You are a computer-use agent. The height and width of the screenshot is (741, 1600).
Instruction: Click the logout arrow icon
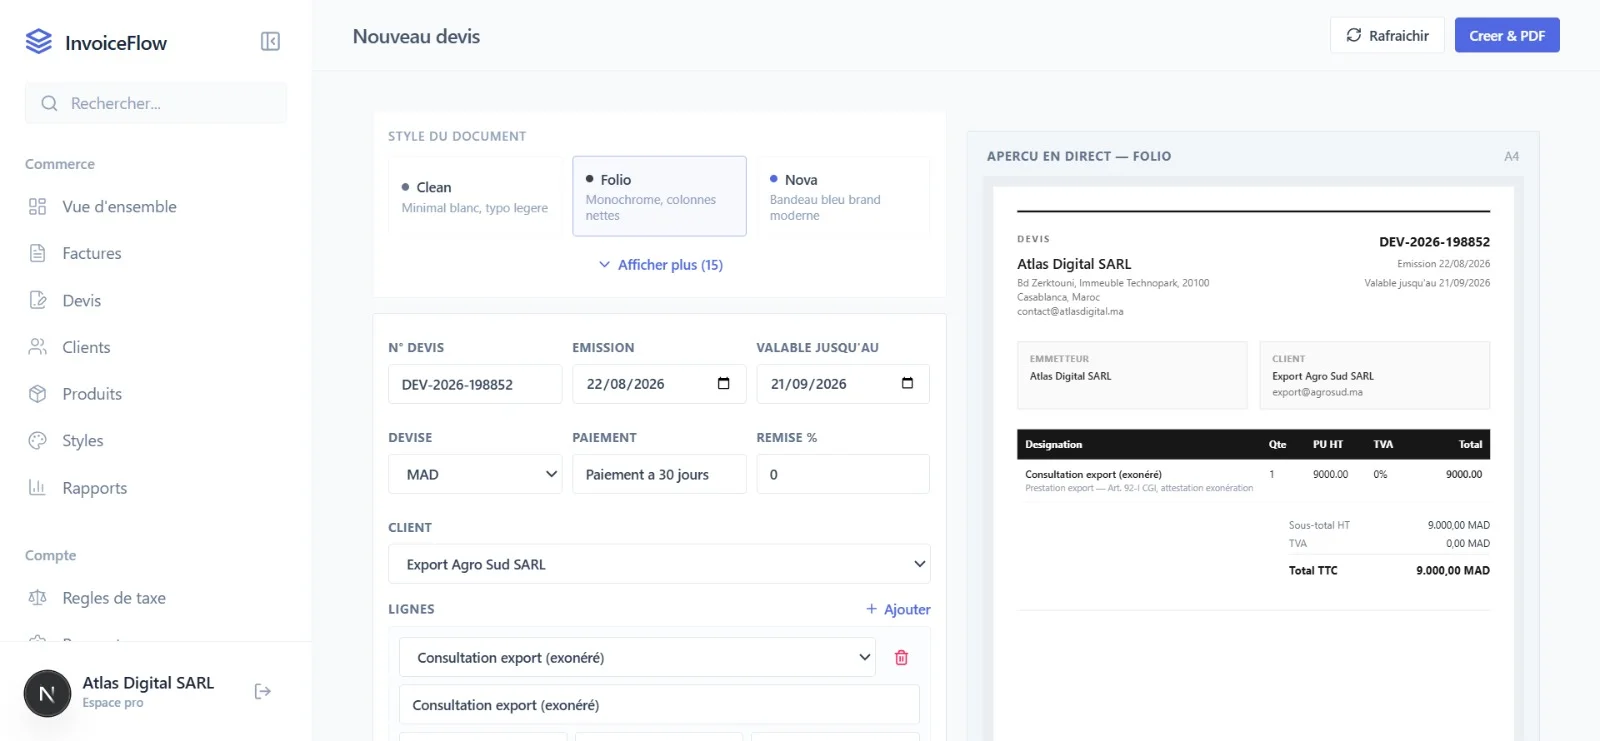(263, 691)
